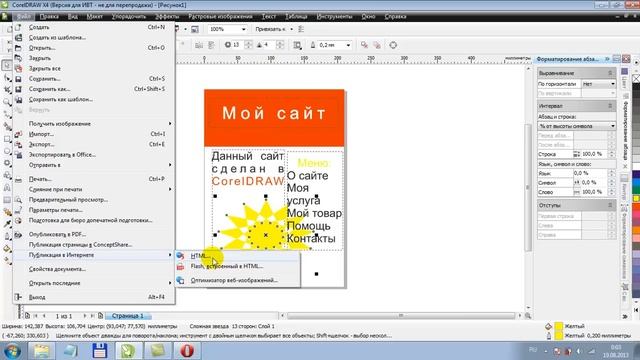640x360 pixels.
Task: Click the wrap paragraph text icon
Action: coord(297,45)
